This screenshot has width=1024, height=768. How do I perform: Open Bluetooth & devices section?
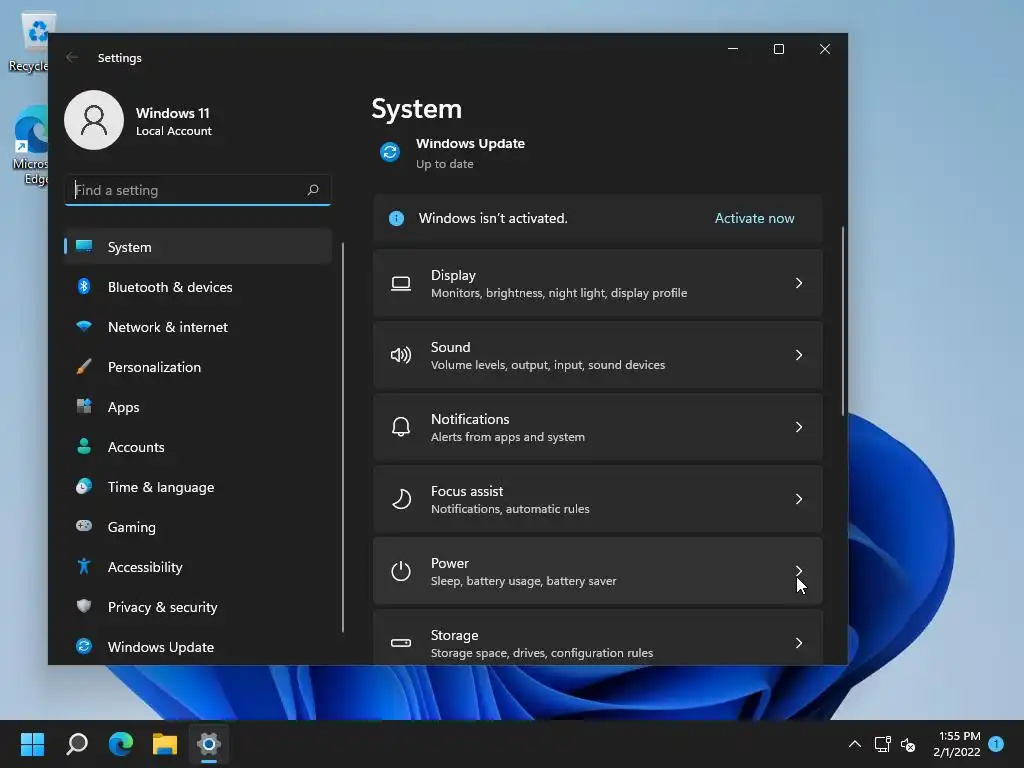pos(198,287)
